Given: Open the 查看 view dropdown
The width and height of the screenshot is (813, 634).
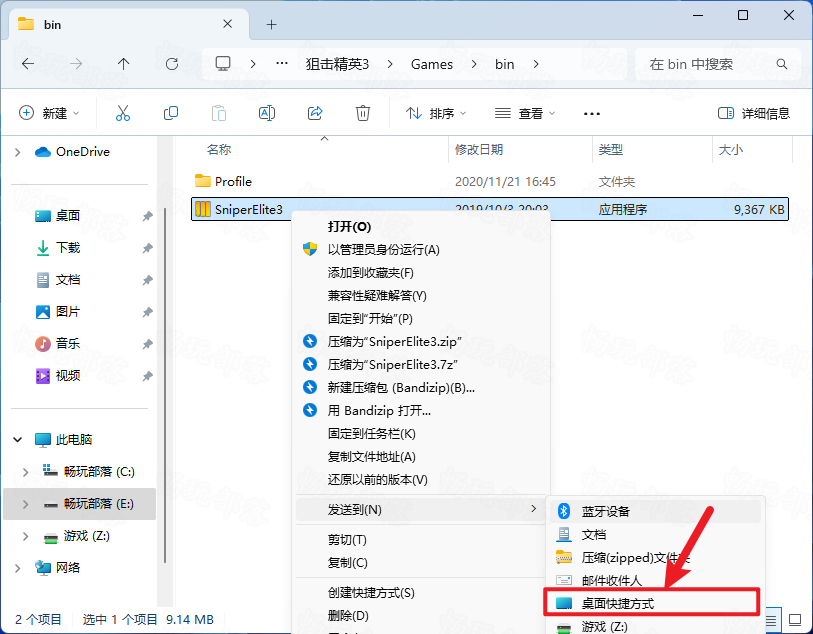Looking at the screenshot, I should click(525, 113).
